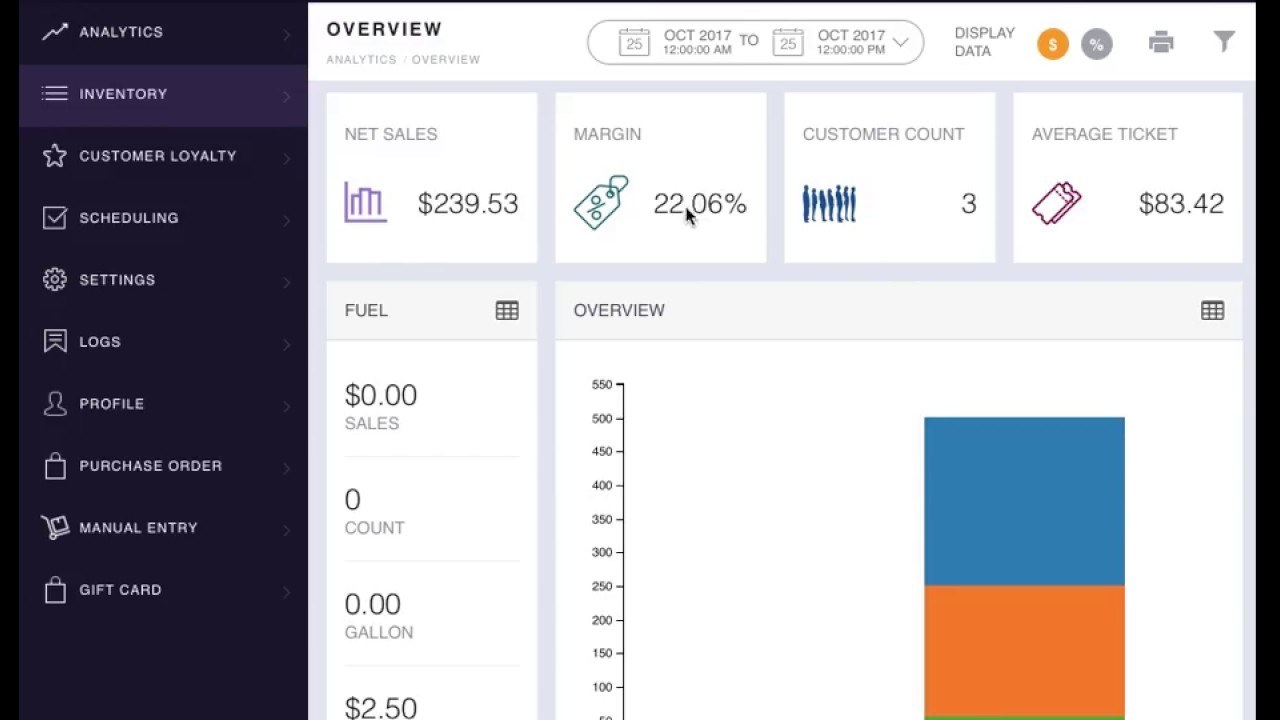Click the Average Ticket icon
Image resolution: width=1280 pixels, height=720 pixels.
tap(1057, 203)
